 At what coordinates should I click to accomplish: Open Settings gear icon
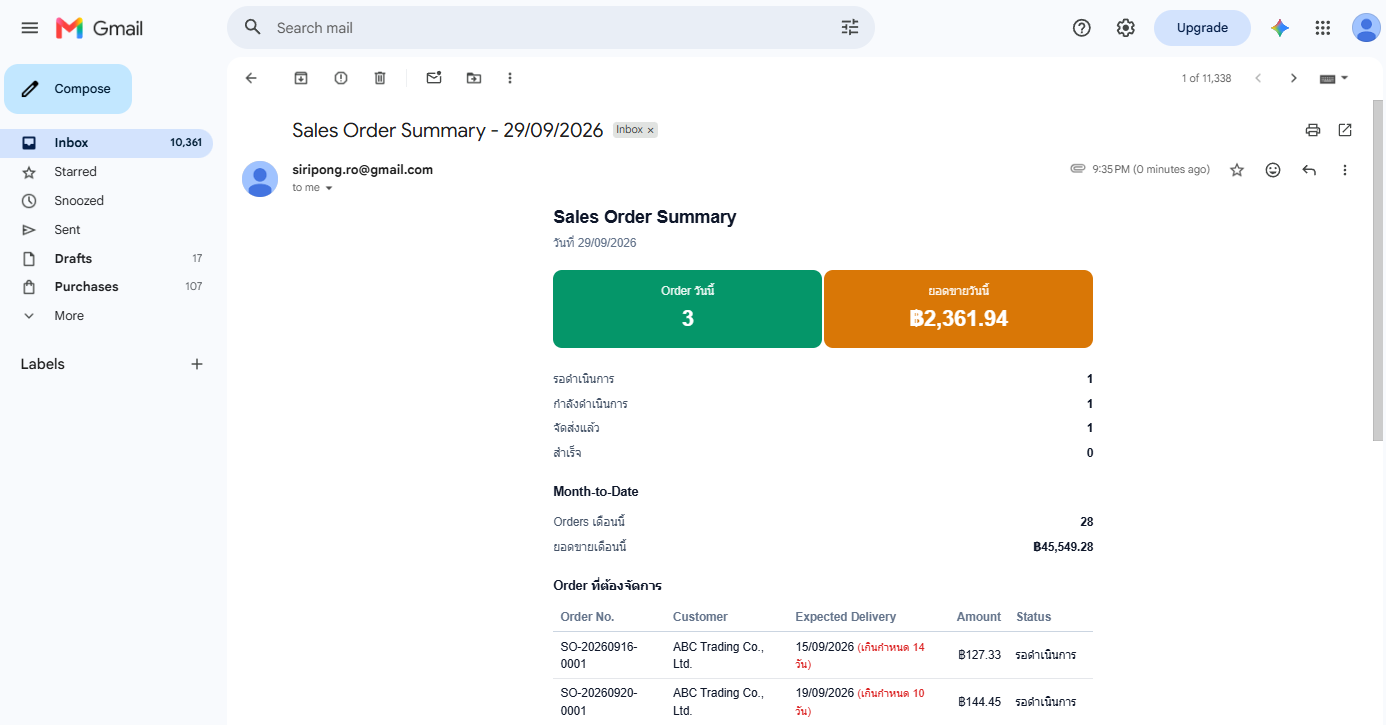point(1126,28)
